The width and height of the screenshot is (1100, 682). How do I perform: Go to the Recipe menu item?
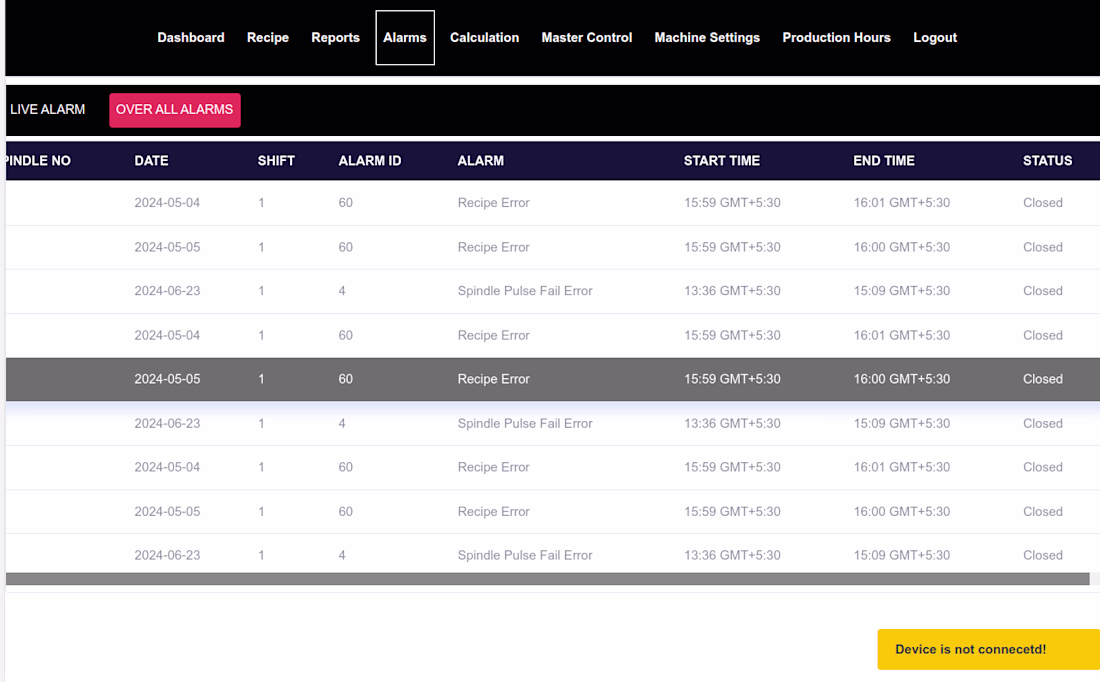[x=267, y=38]
